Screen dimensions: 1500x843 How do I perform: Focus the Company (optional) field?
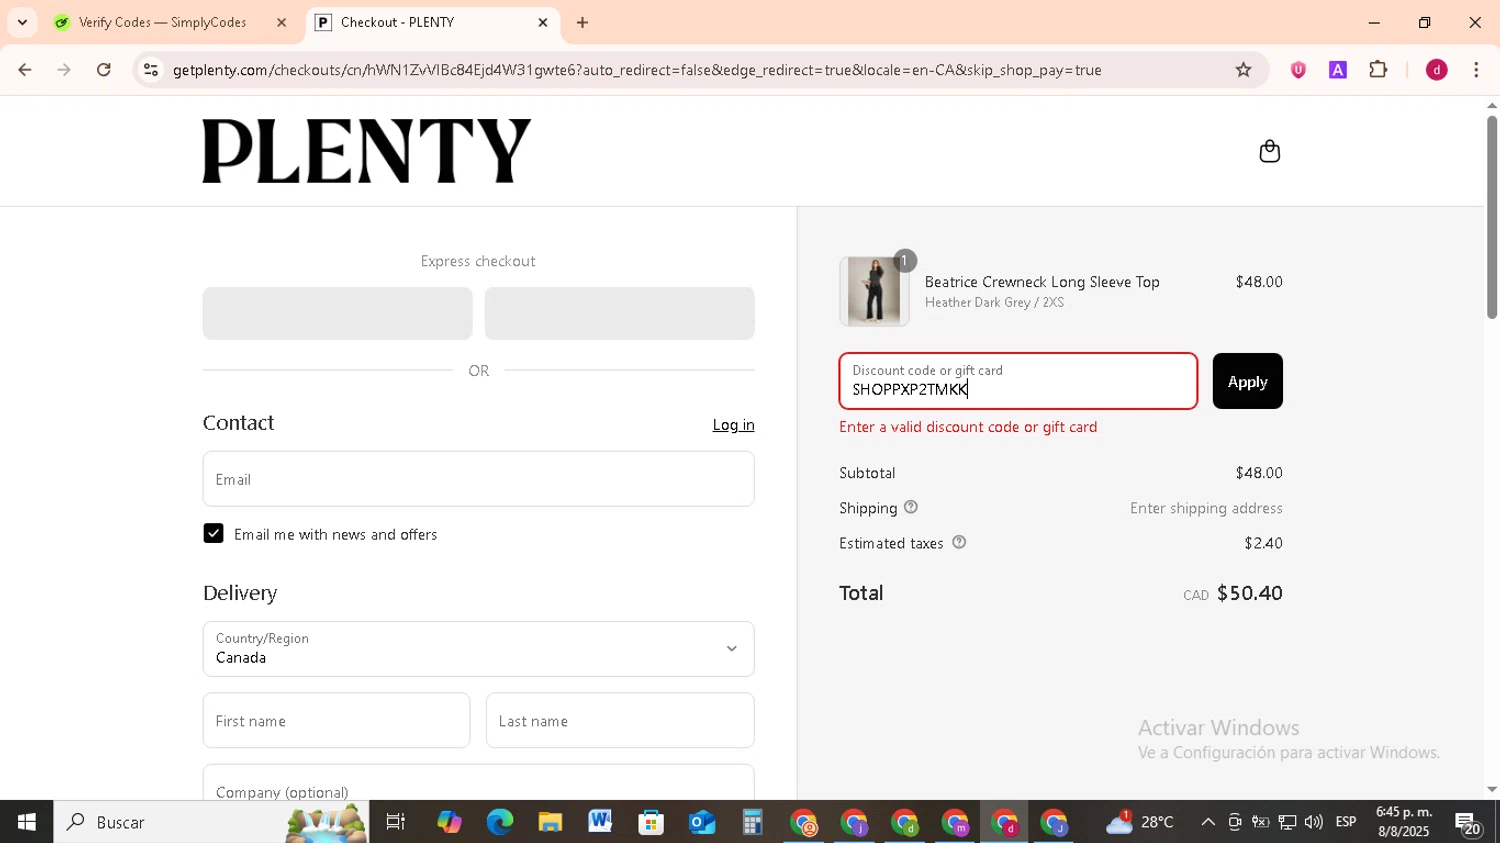tap(478, 783)
